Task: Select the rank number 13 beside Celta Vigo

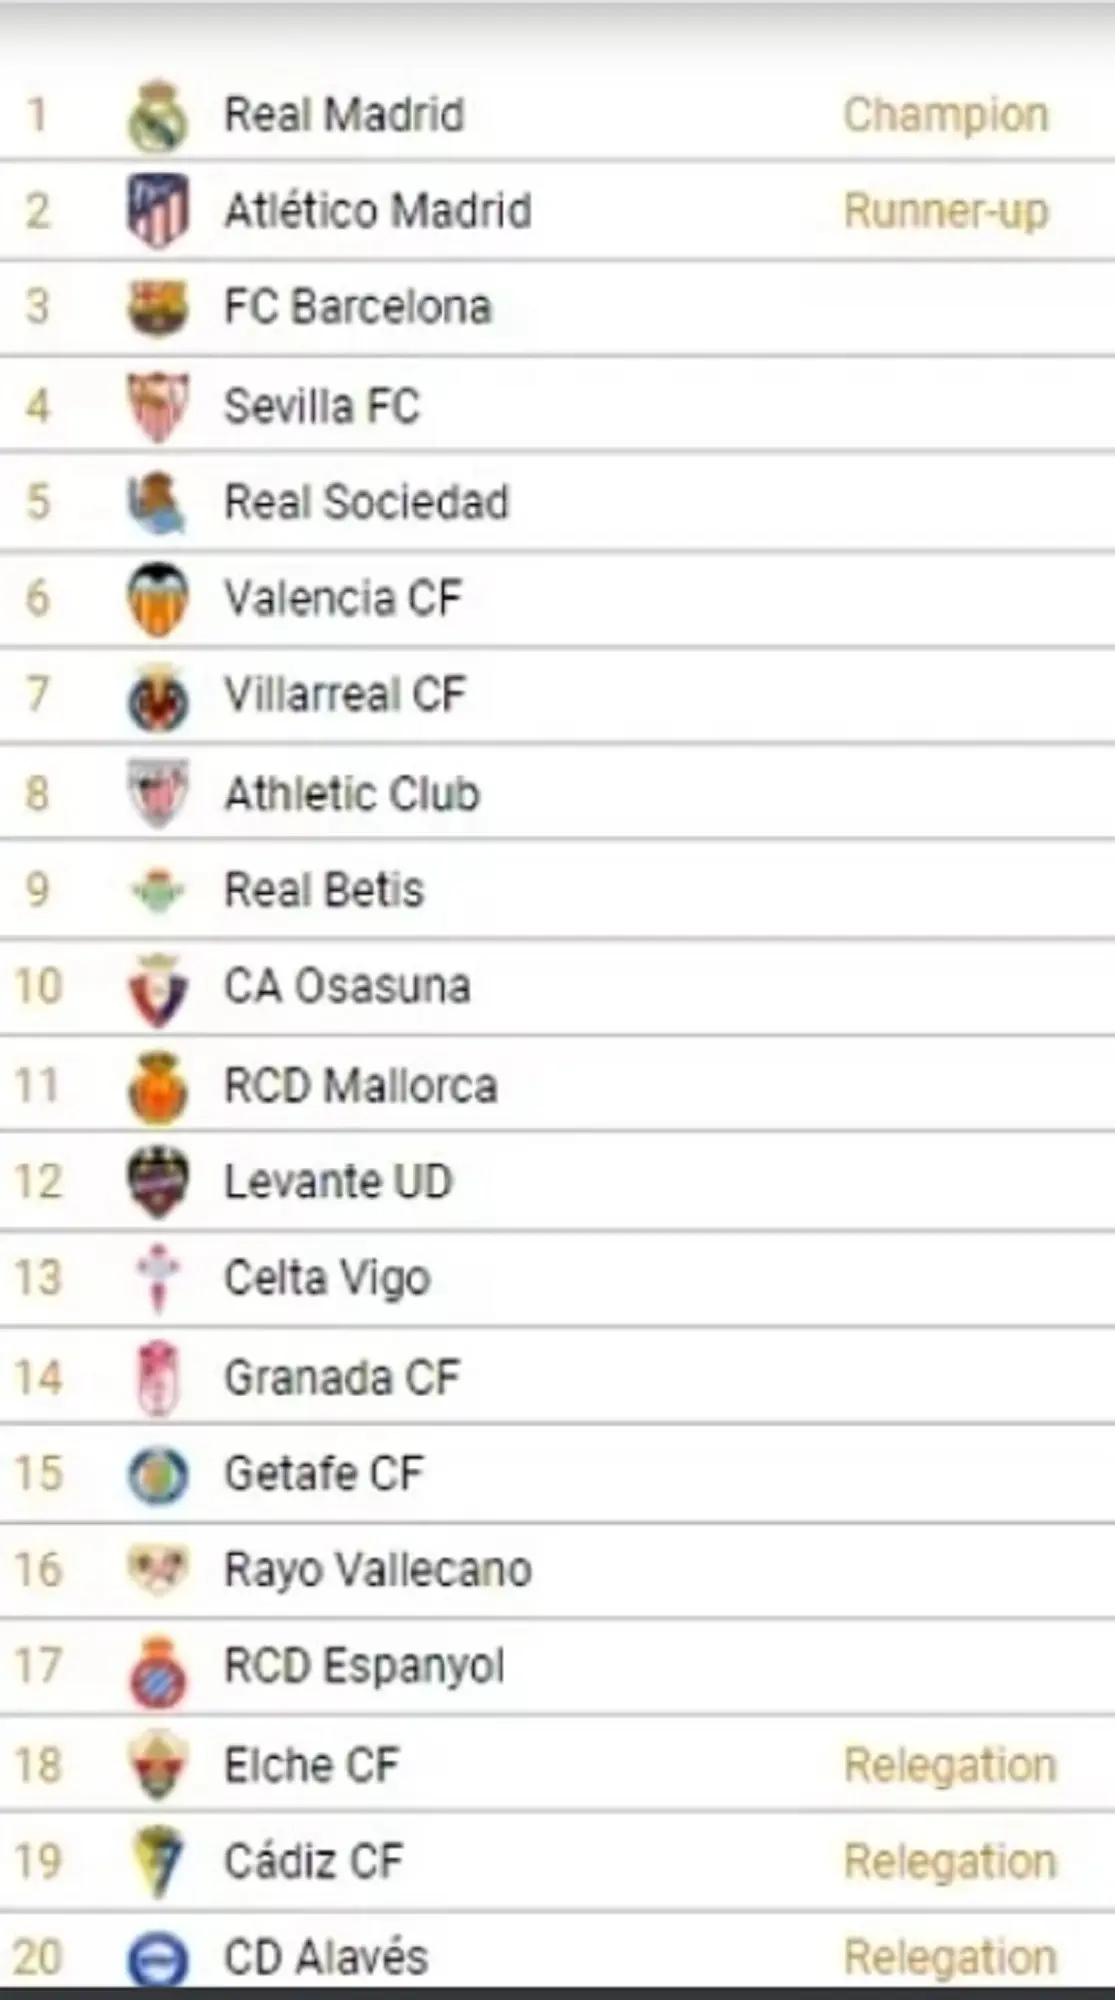Action: [38, 1278]
